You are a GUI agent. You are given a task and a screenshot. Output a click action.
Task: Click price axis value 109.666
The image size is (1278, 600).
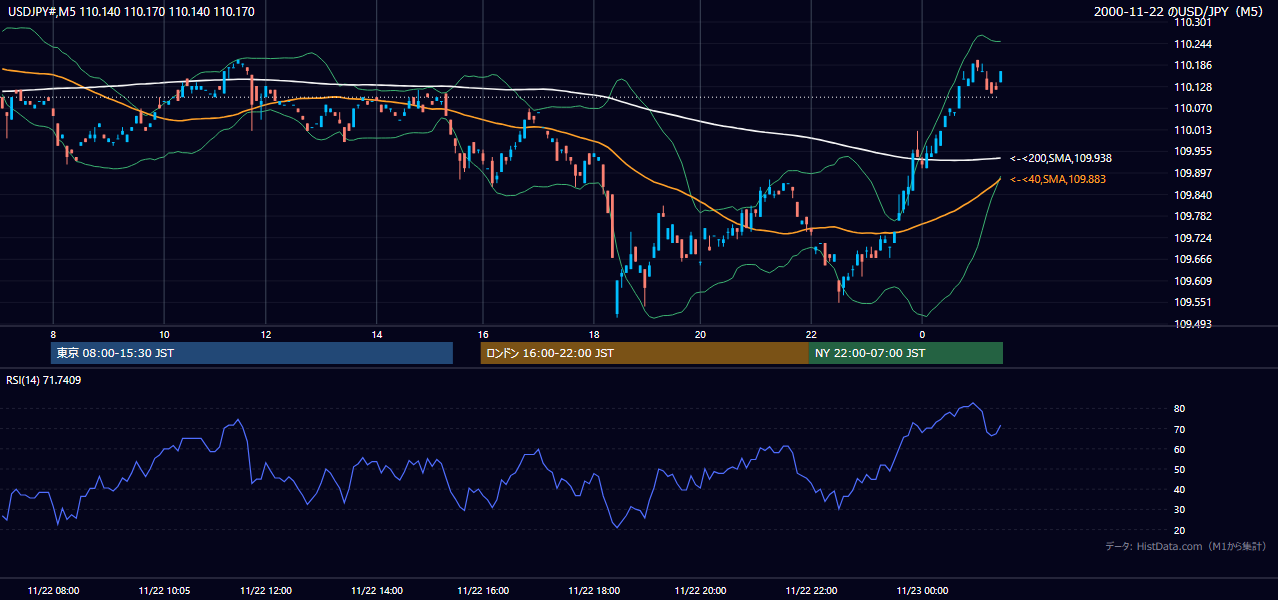point(1195,259)
